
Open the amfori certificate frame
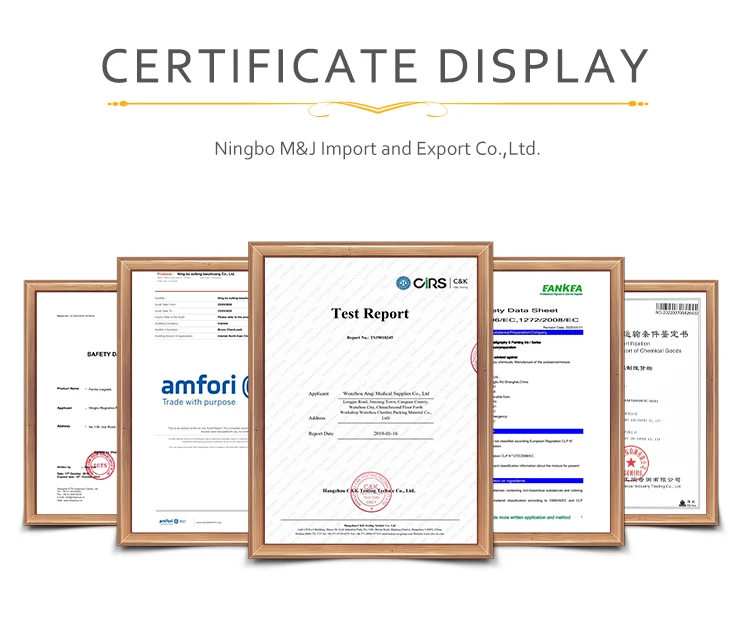click(x=183, y=402)
